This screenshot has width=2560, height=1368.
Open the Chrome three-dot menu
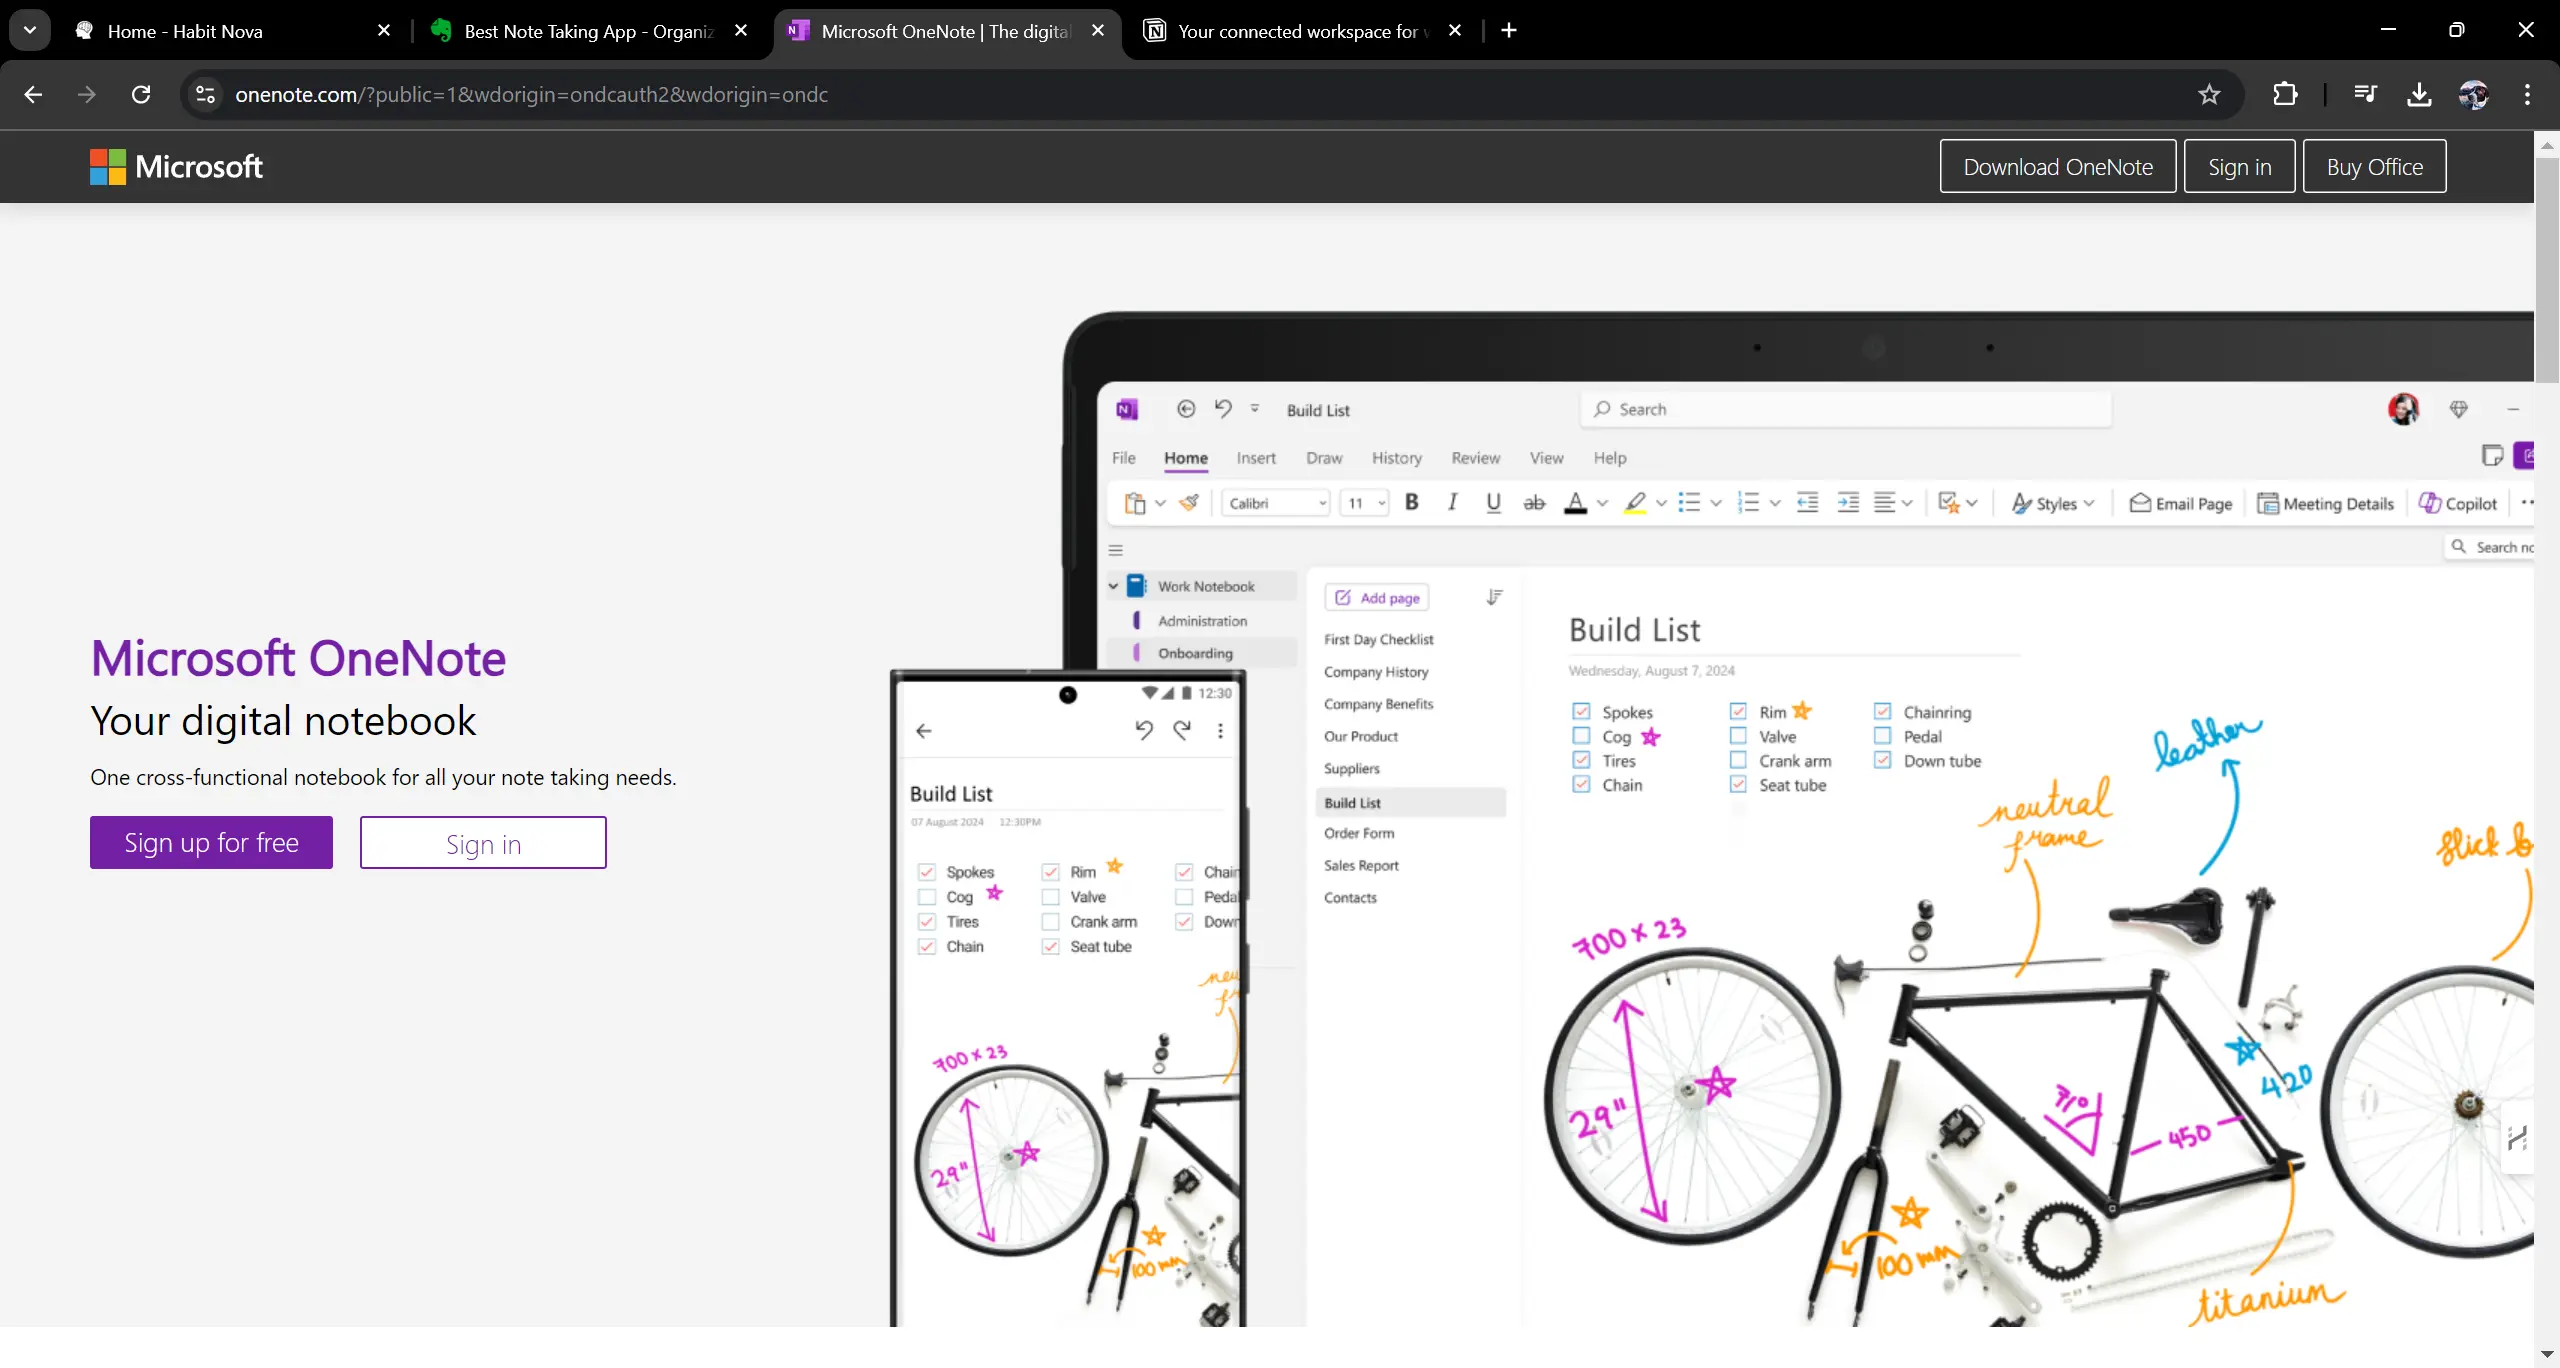(2527, 94)
